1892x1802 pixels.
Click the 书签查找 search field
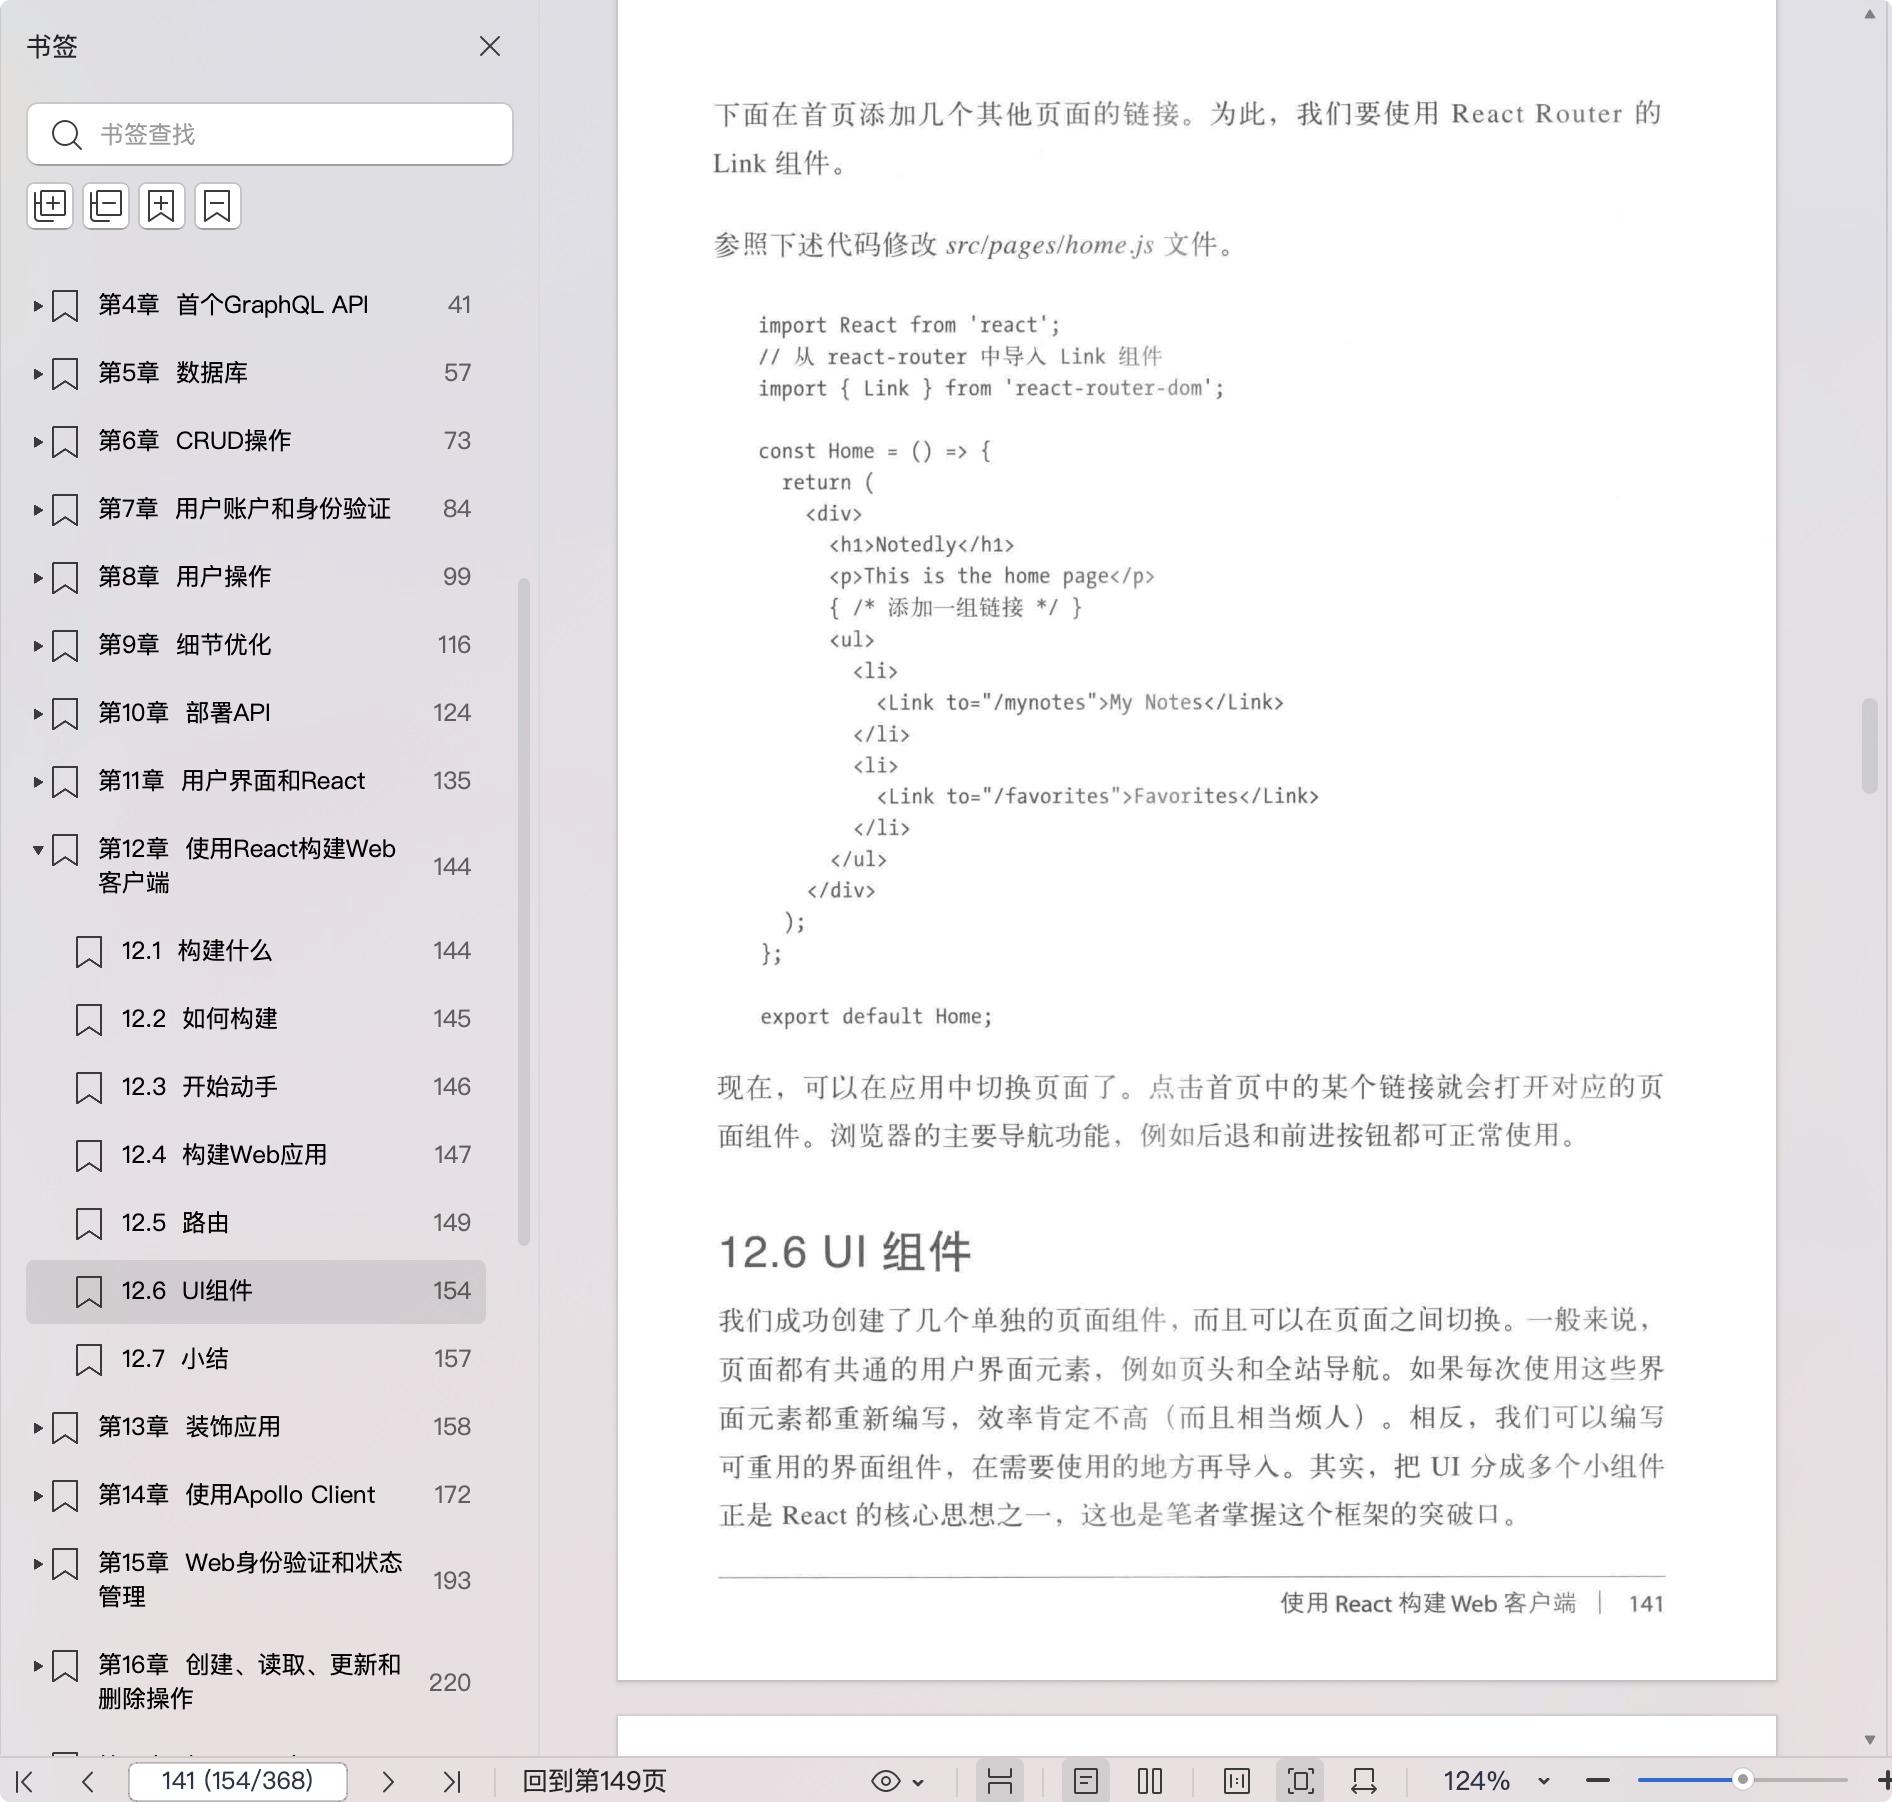(x=290, y=134)
